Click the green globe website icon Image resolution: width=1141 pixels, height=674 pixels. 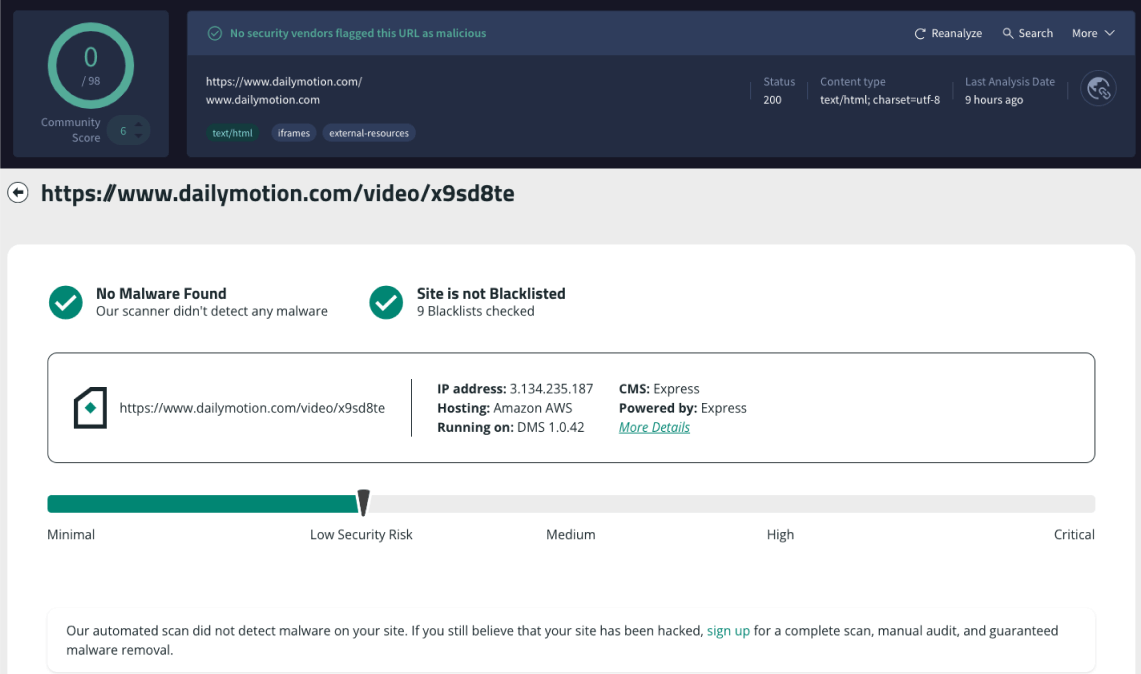point(1099,88)
